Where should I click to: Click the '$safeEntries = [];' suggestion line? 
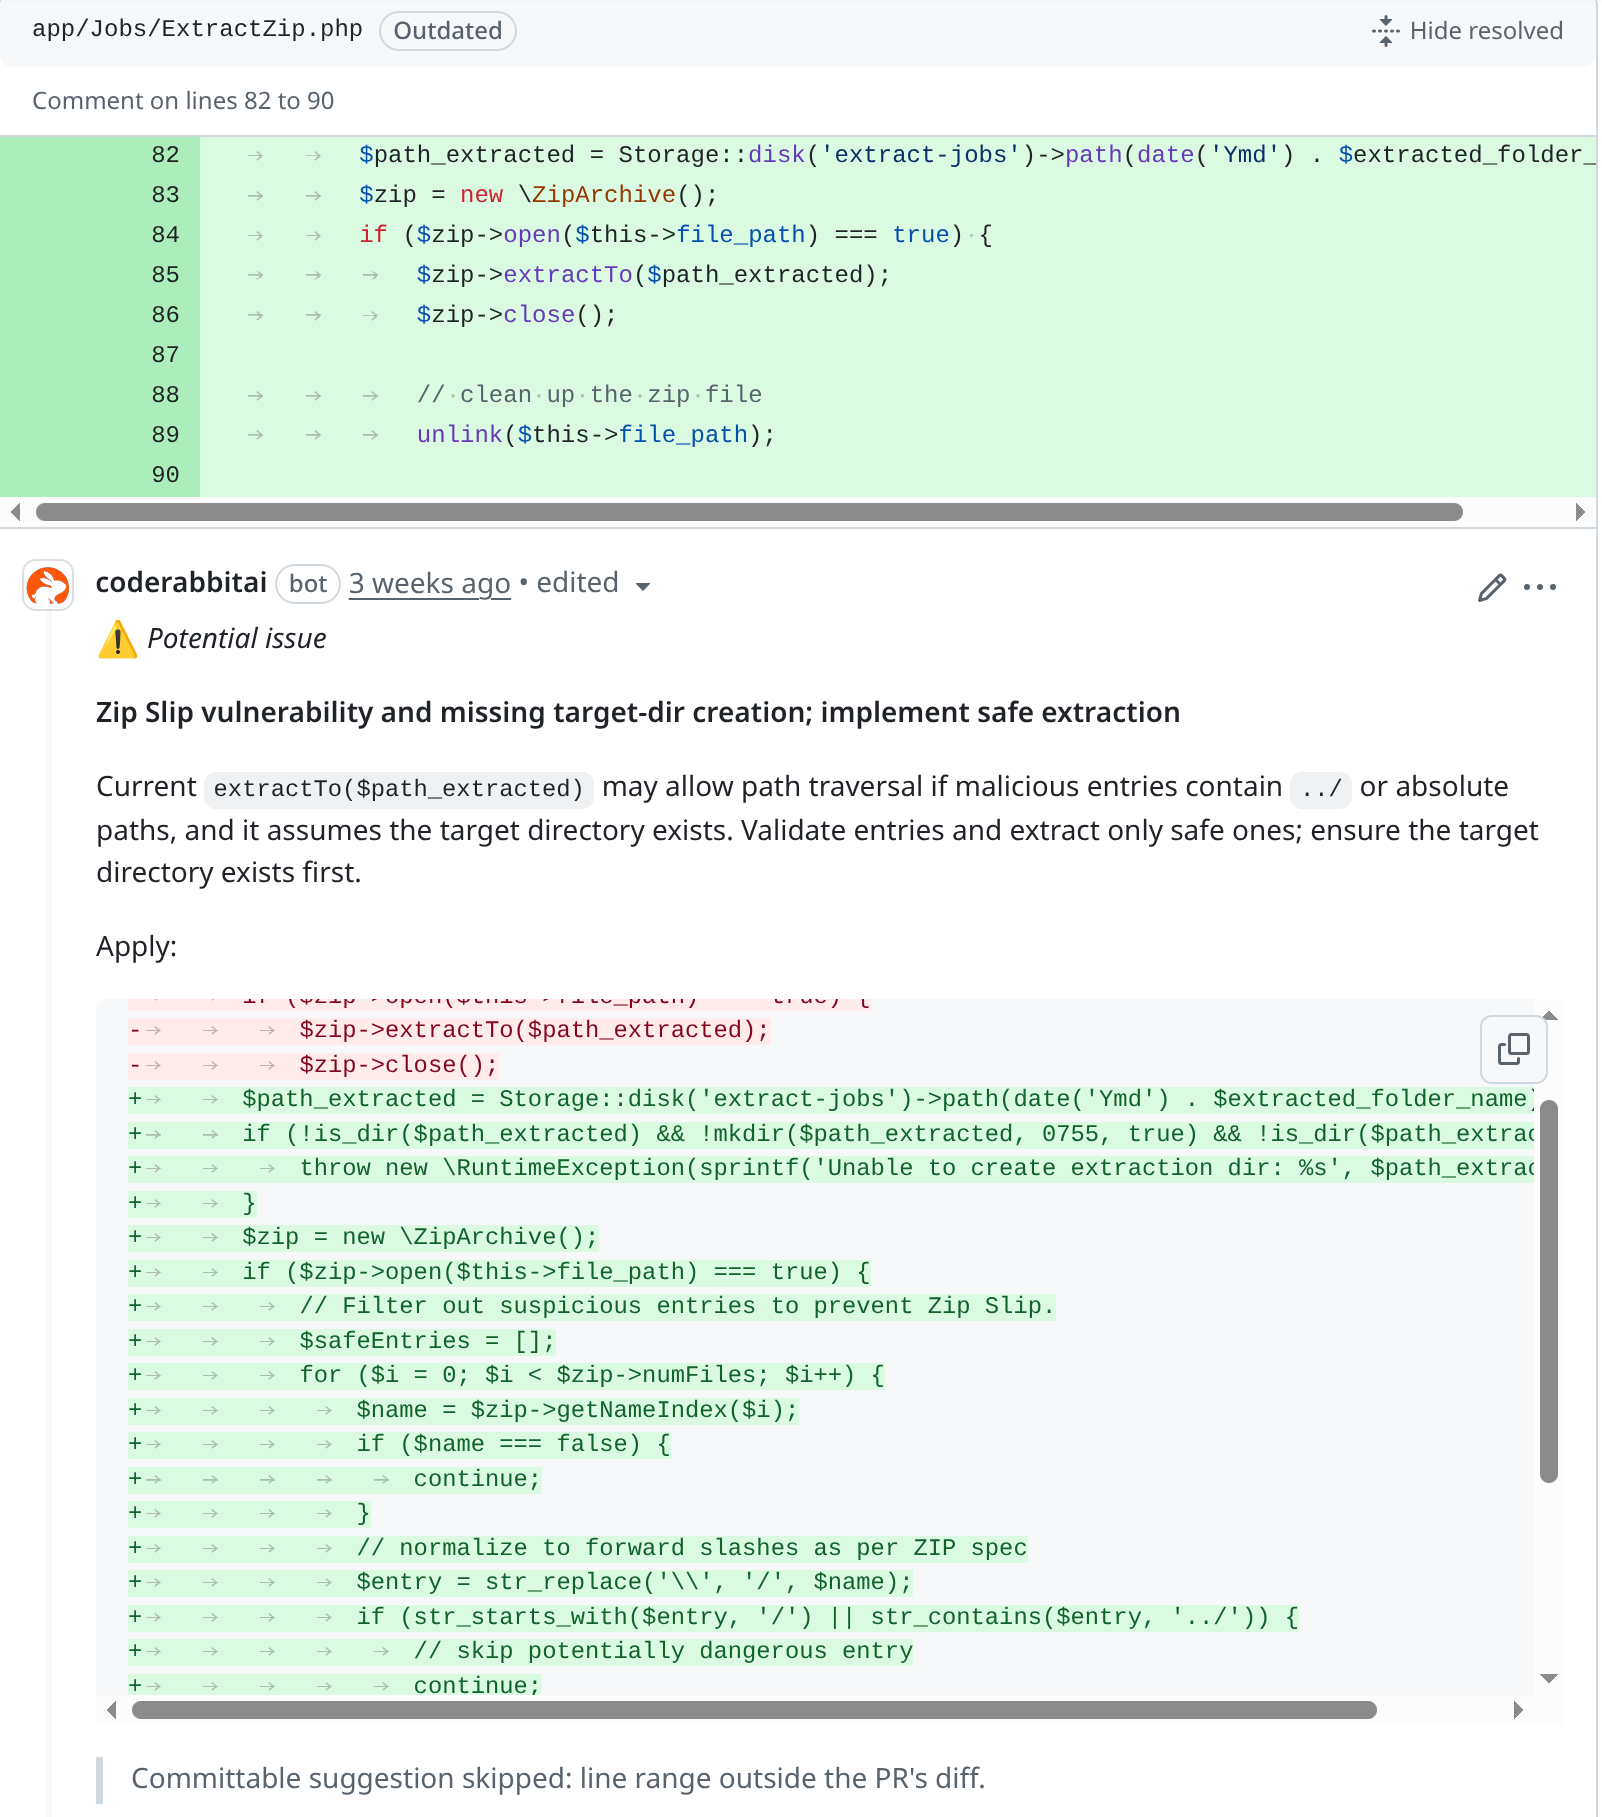tap(427, 1341)
